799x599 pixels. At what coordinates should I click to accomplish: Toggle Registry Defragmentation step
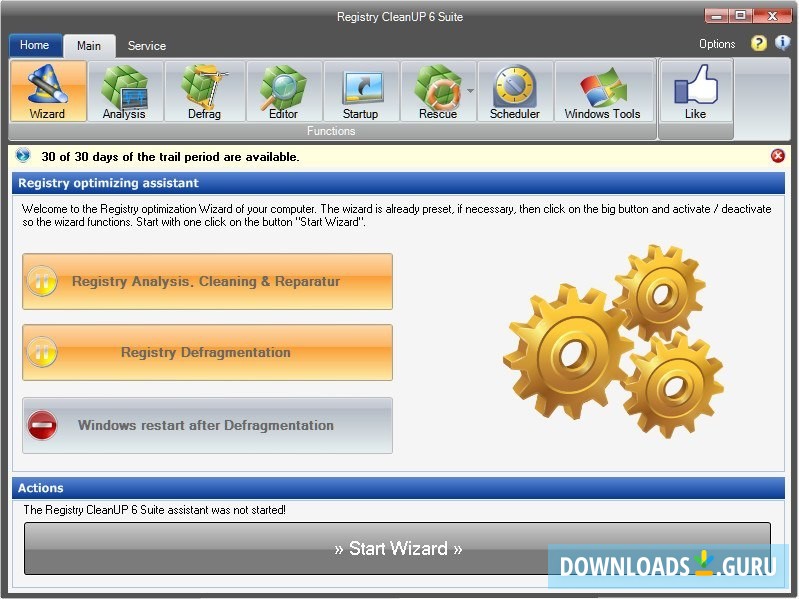tap(207, 352)
